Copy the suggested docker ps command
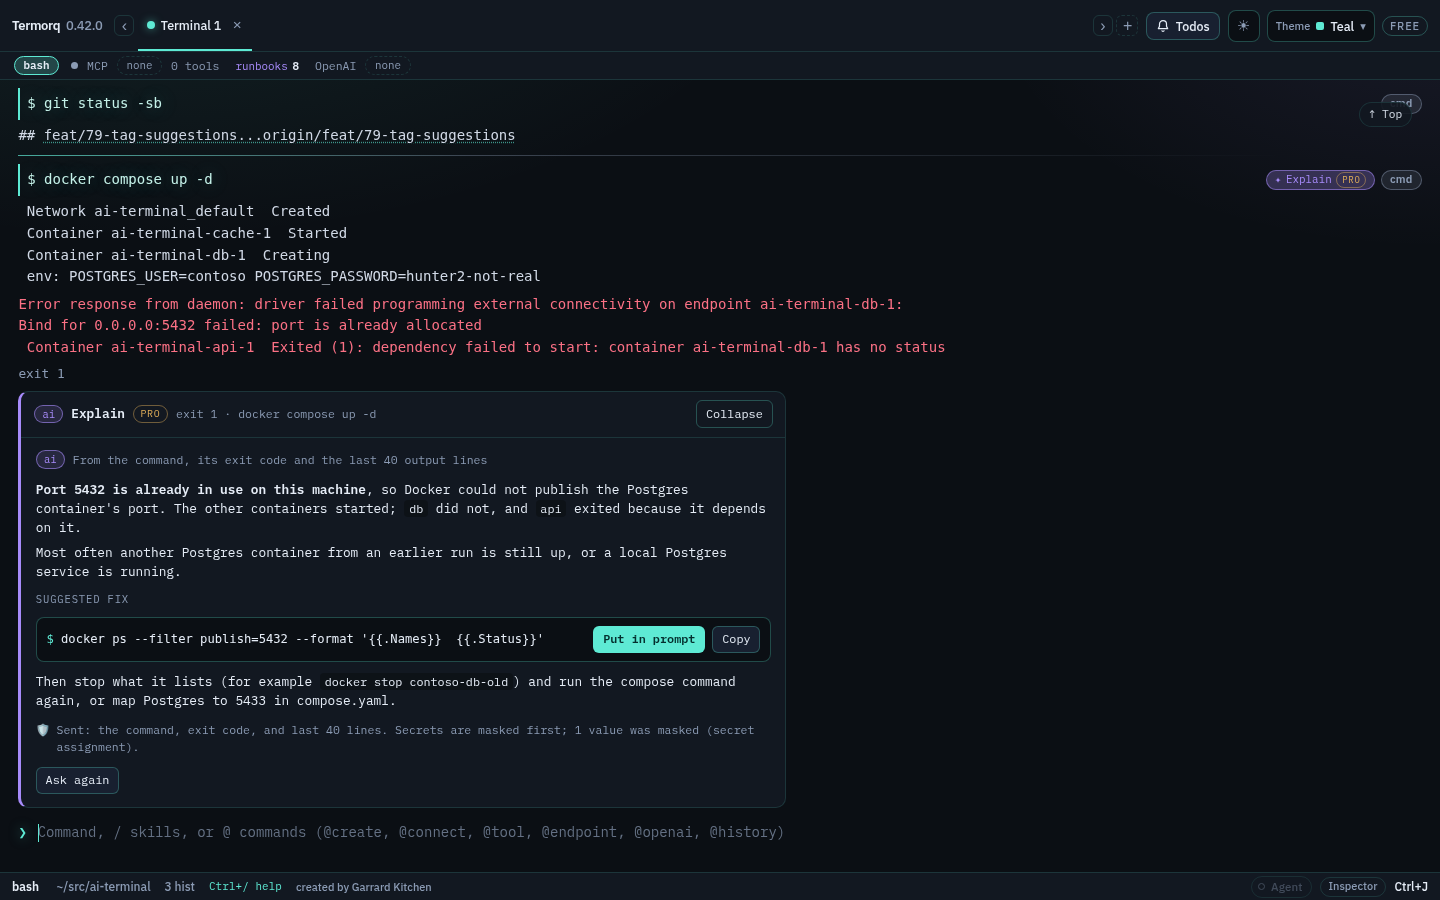This screenshot has height=900, width=1440. tap(736, 639)
